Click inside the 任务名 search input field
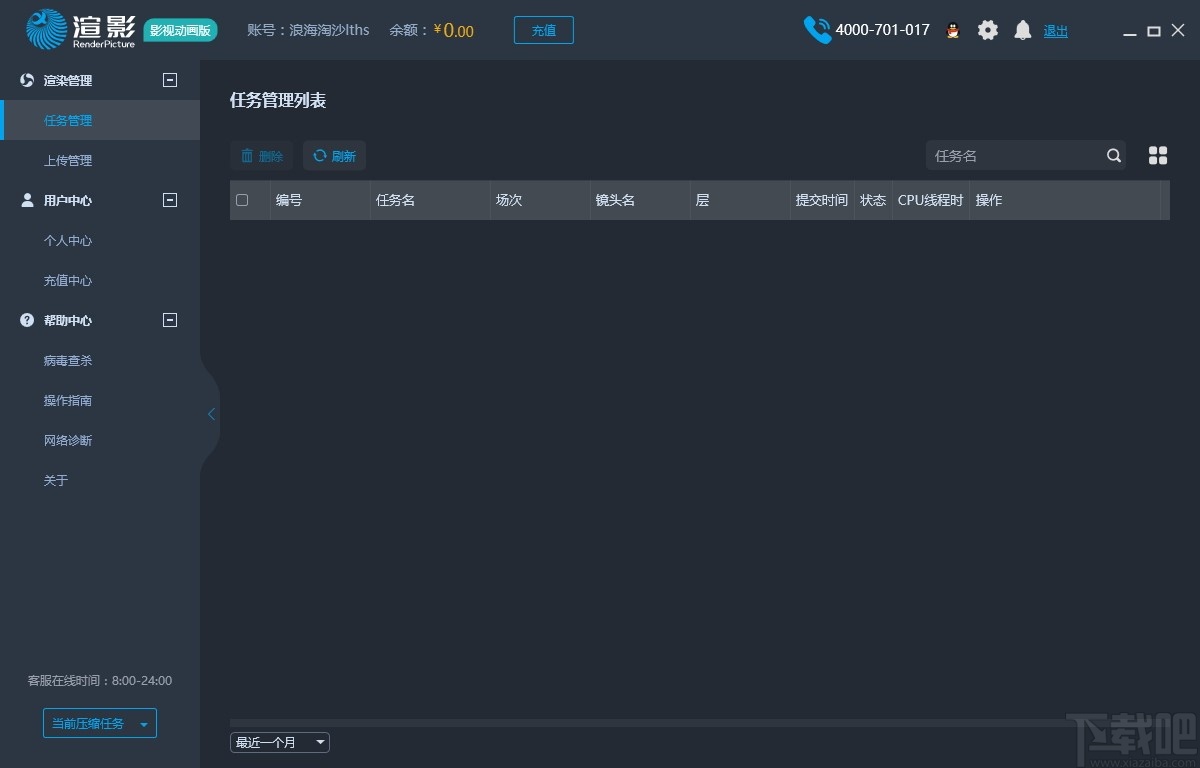Image resolution: width=1200 pixels, height=768 pixels. click(1010, 155)
